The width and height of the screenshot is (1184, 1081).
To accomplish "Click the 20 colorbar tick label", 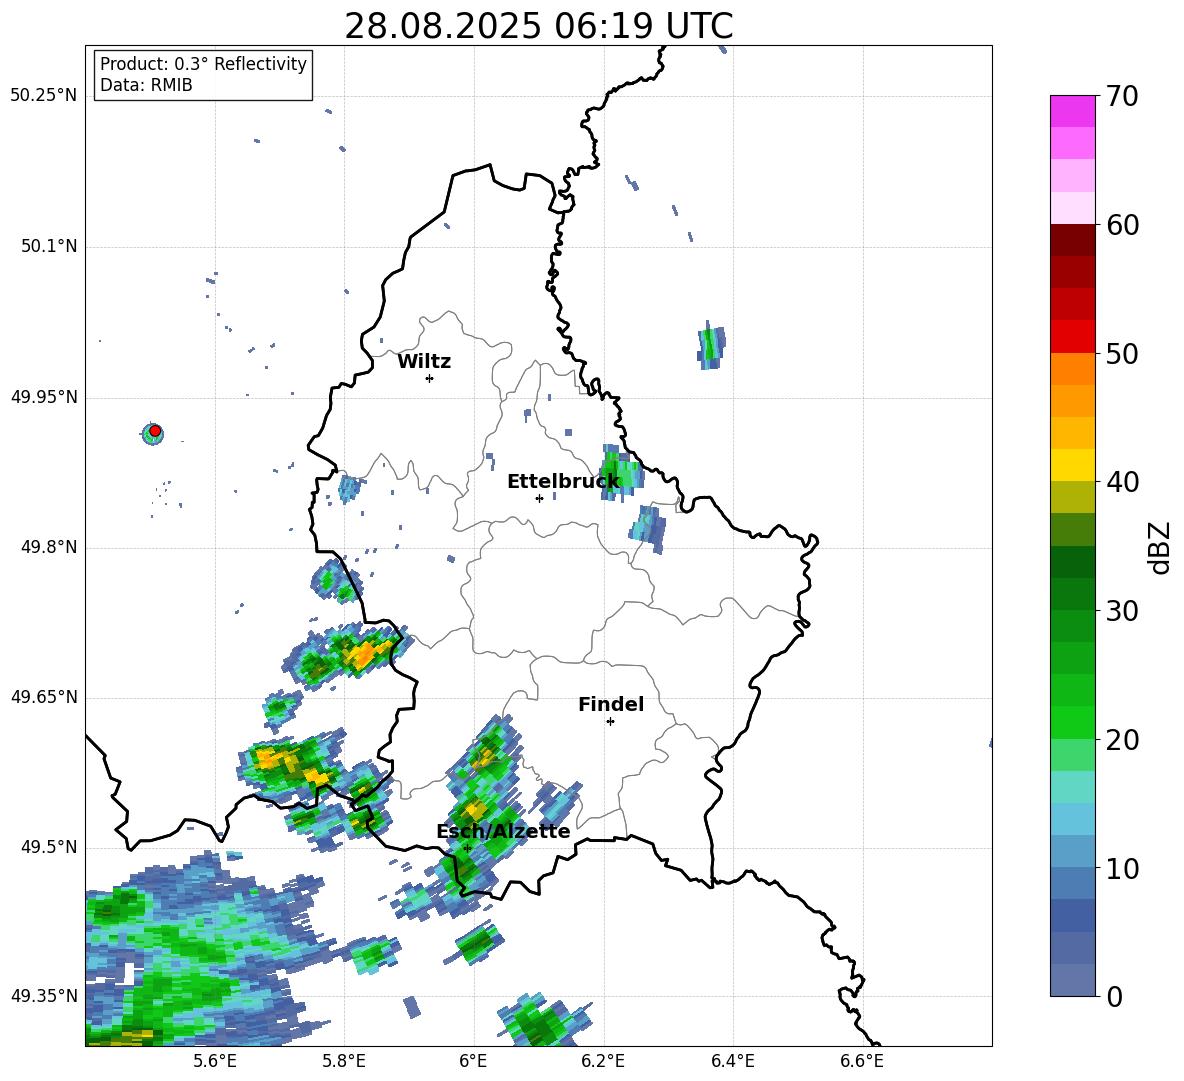I will [x=1122, y=740].
